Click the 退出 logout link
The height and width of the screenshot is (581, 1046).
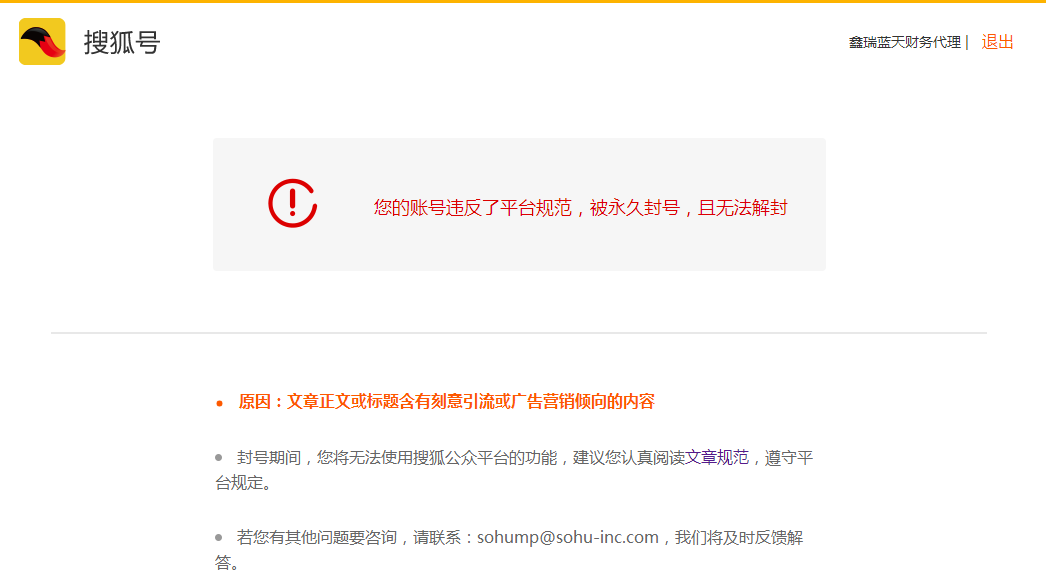tap(997, 42)
